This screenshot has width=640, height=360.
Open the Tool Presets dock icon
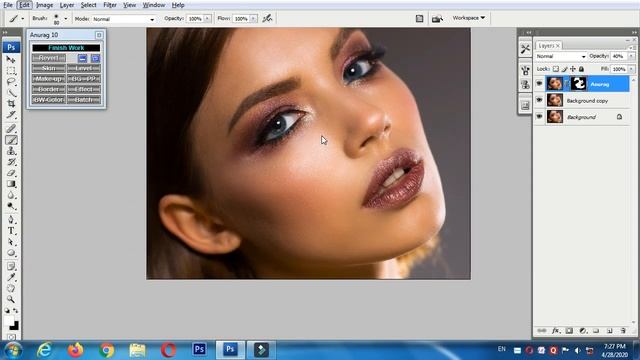tap(525, 49)
